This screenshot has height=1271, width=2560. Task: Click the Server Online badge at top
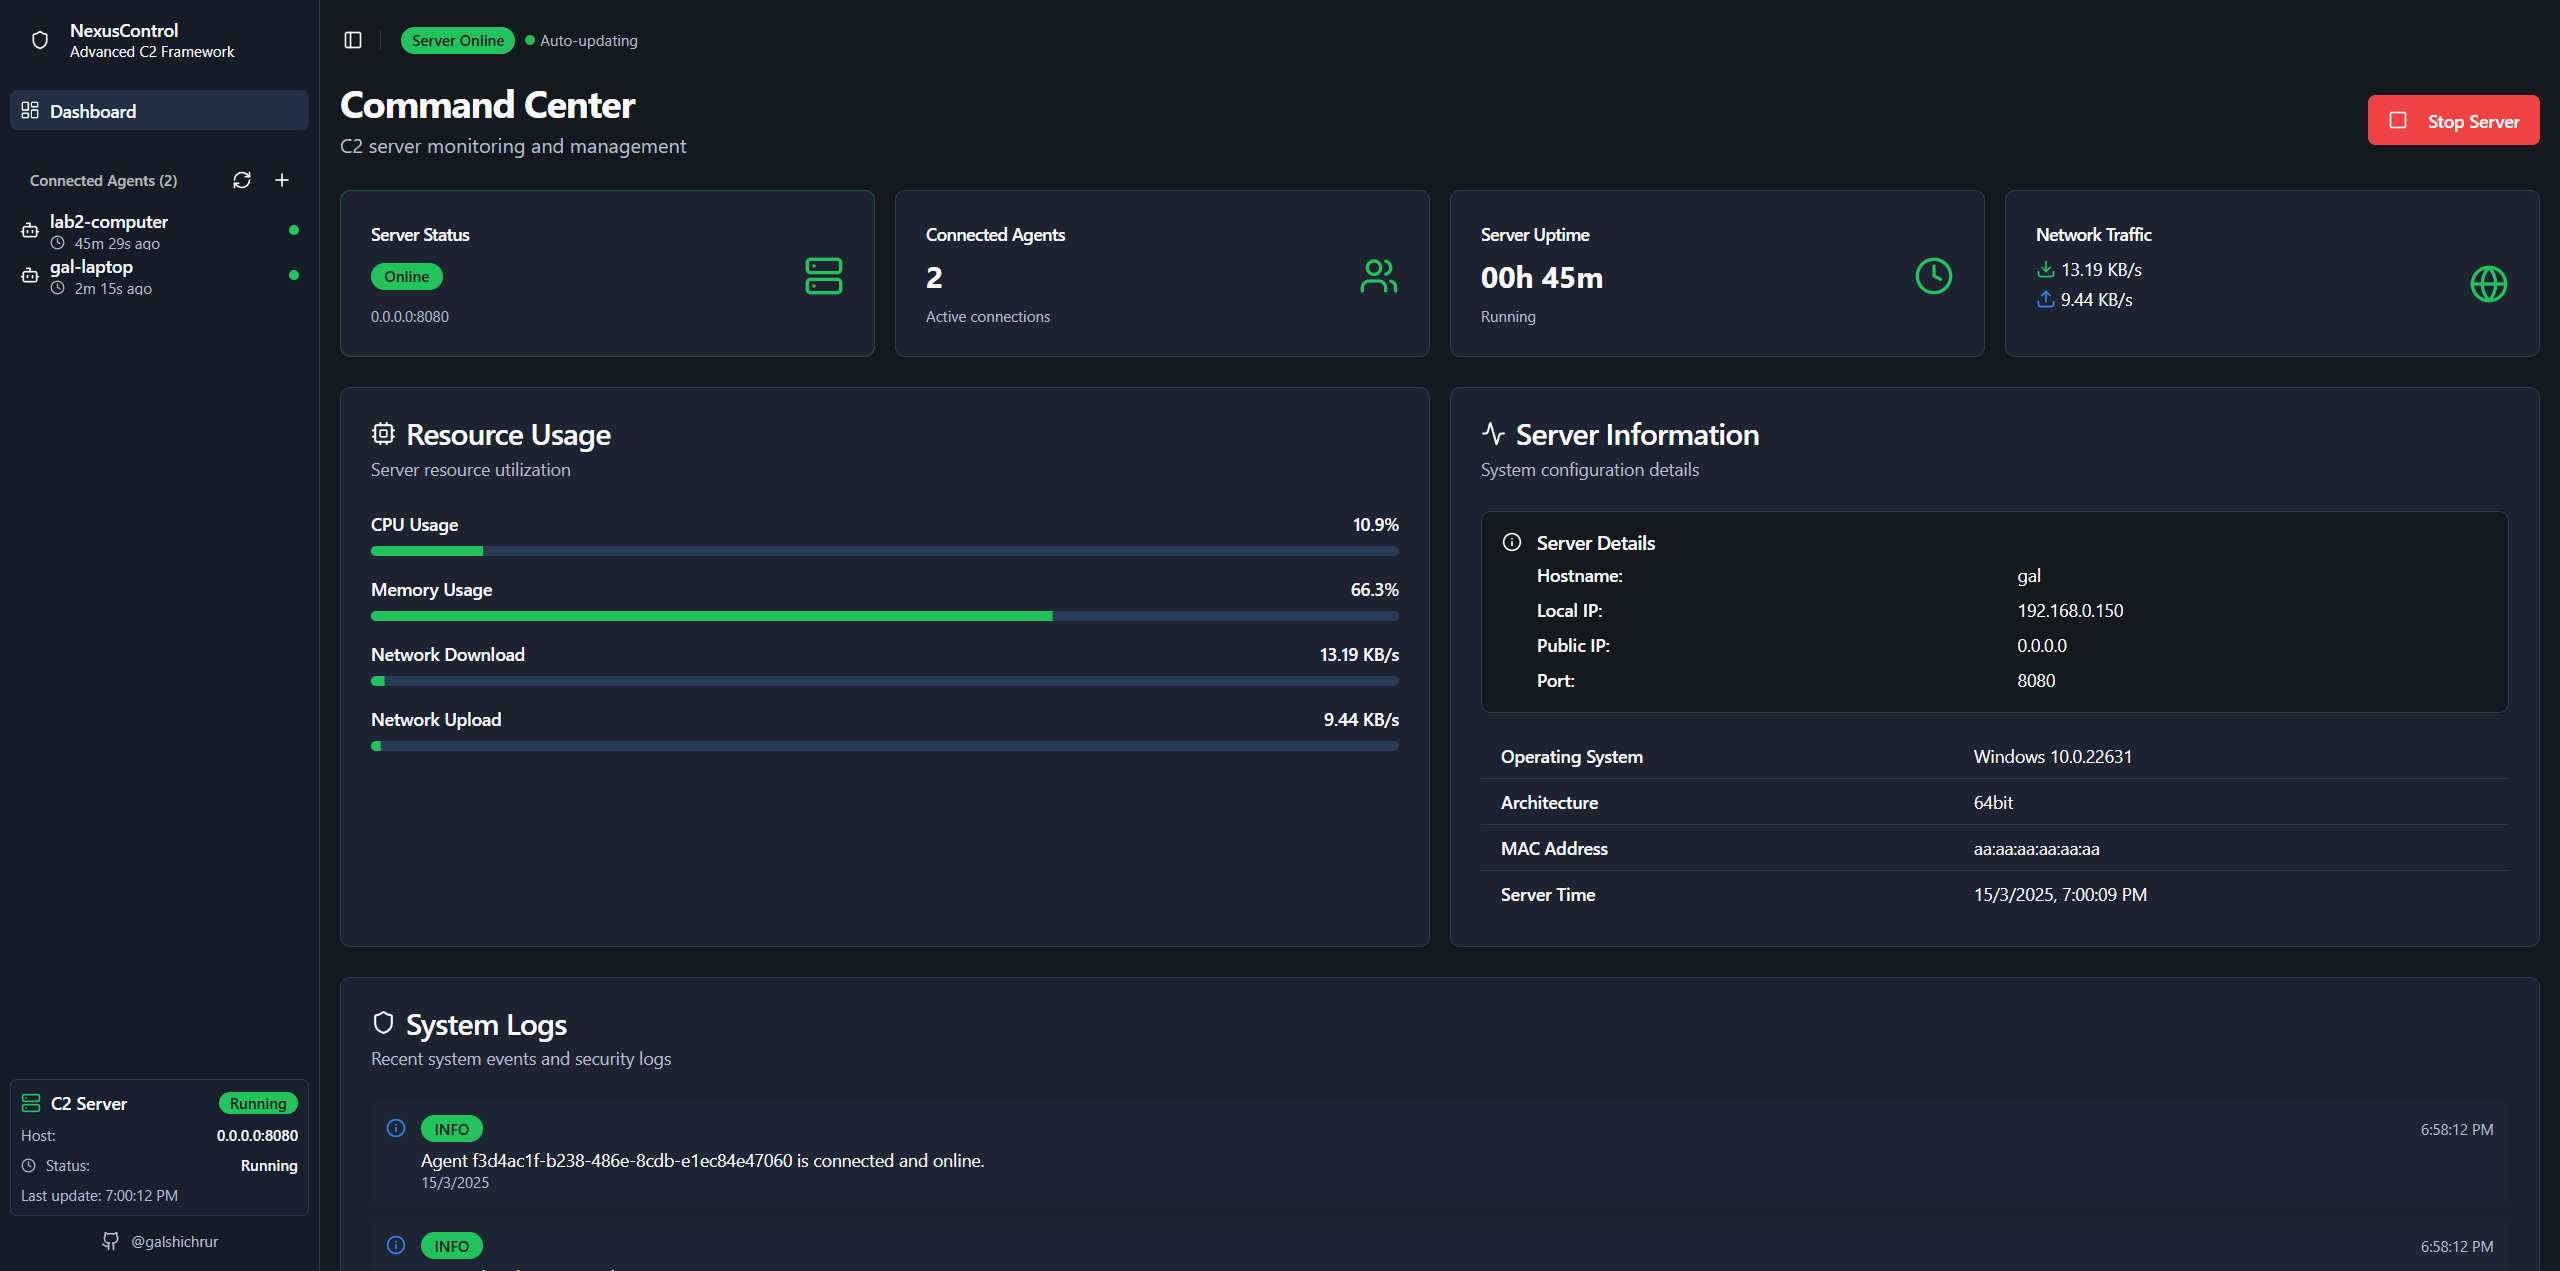click(457, 40)
